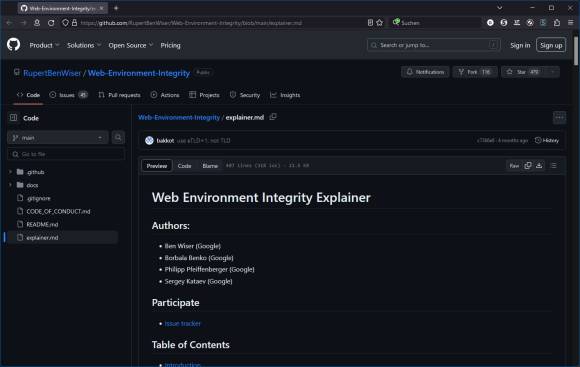Switch to the Insights tab
Screen dimensions: 580x367
[x=285, y=95]
